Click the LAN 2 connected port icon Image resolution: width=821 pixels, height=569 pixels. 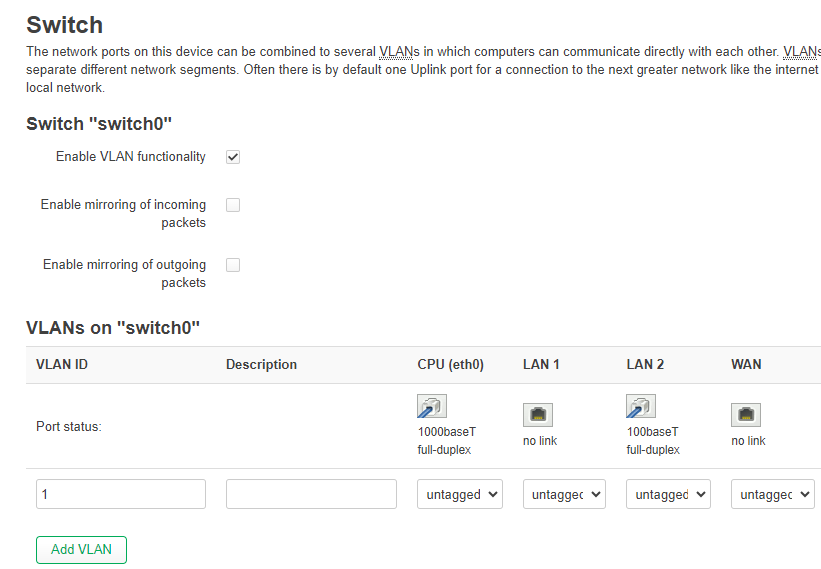640,406
